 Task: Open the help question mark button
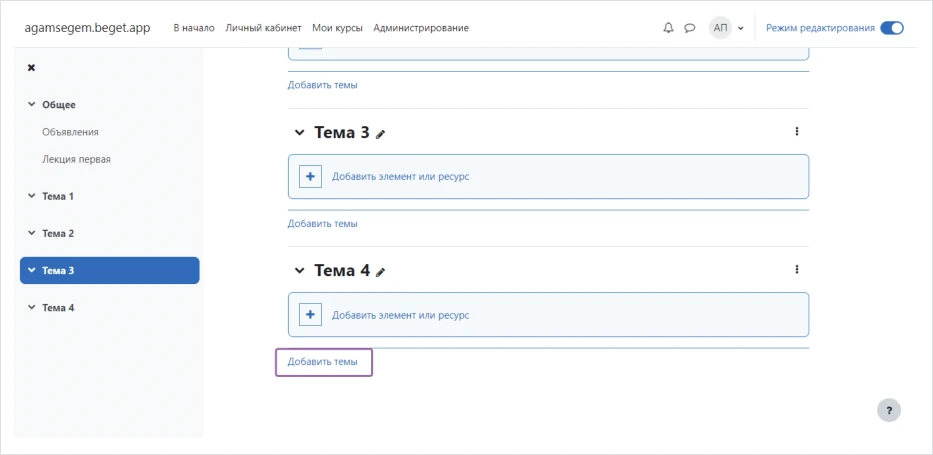(x=888, y=410)
